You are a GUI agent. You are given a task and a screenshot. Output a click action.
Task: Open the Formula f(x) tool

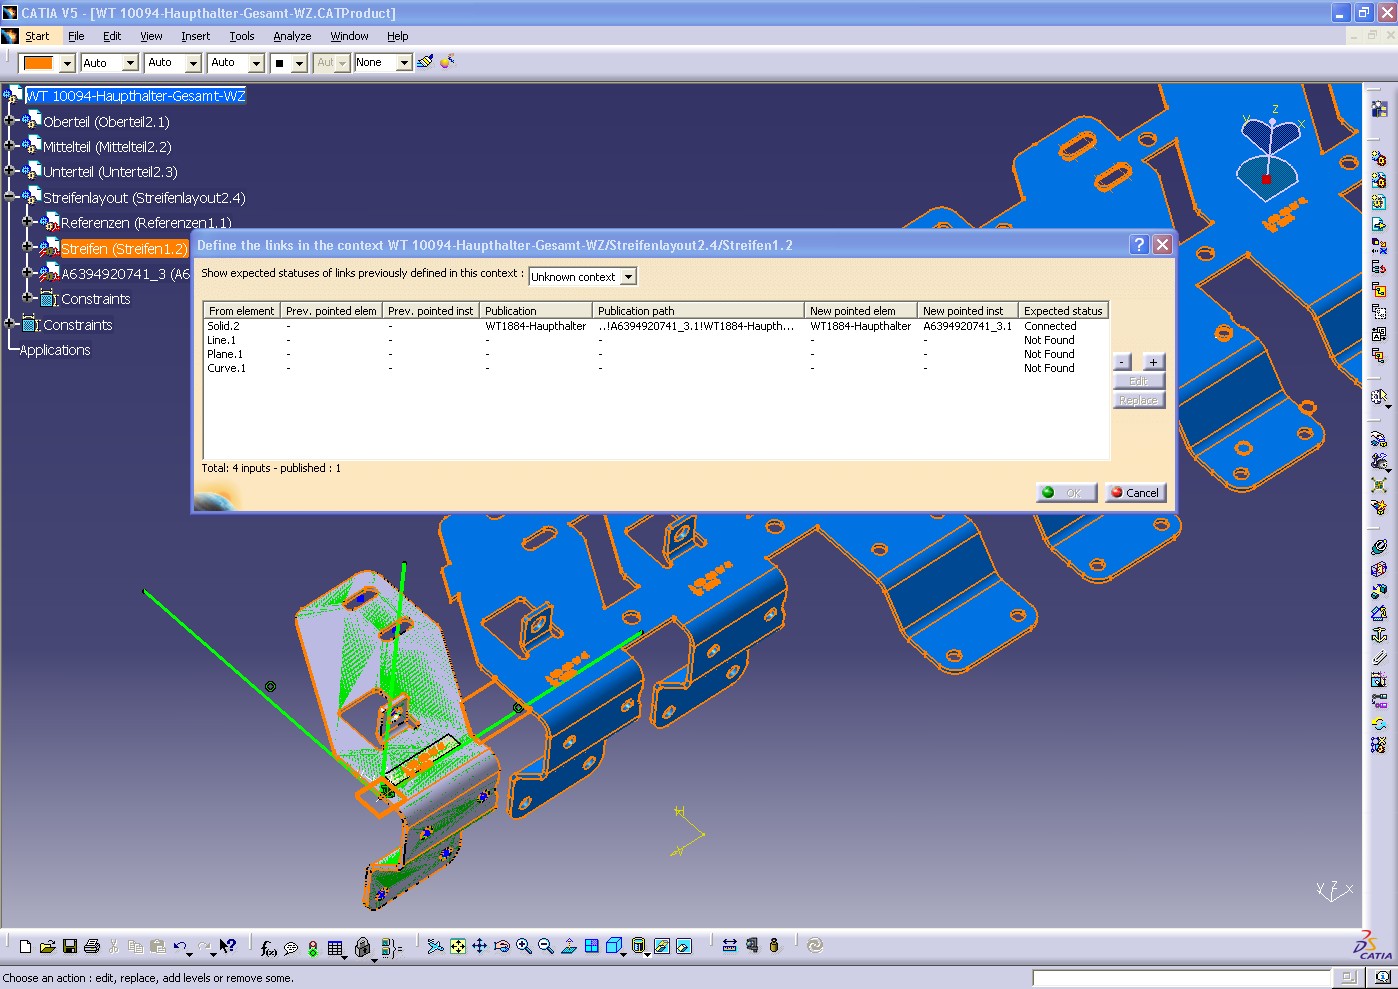268,947
